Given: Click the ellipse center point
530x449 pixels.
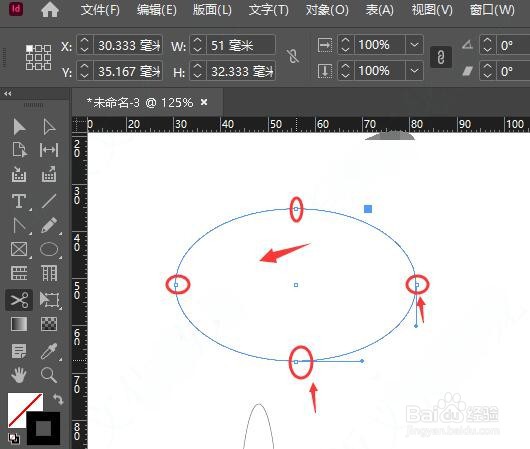Looking at the screenshot, I should coord(296,285).
